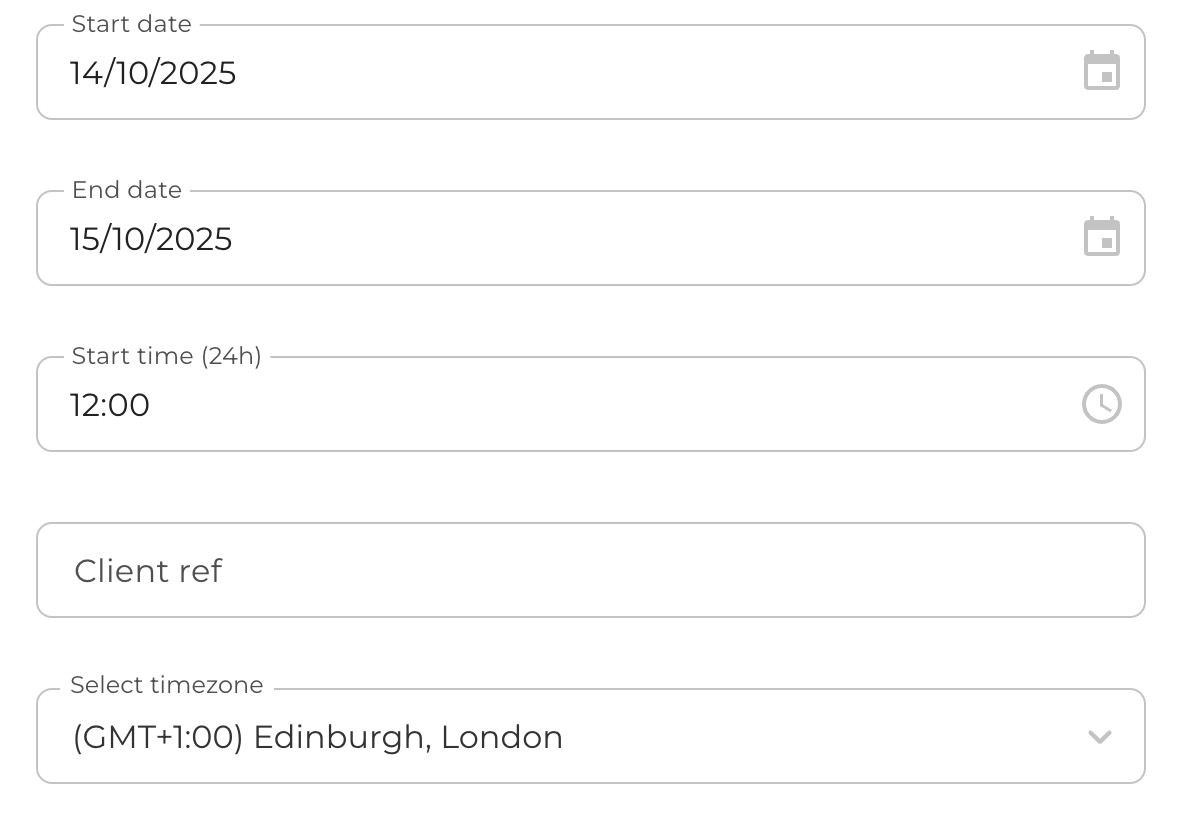Image resolution: width=1204 pixels, height=838 pixels.
Task: Select the minutes 00 in Start time
Action: pos(131,405)
